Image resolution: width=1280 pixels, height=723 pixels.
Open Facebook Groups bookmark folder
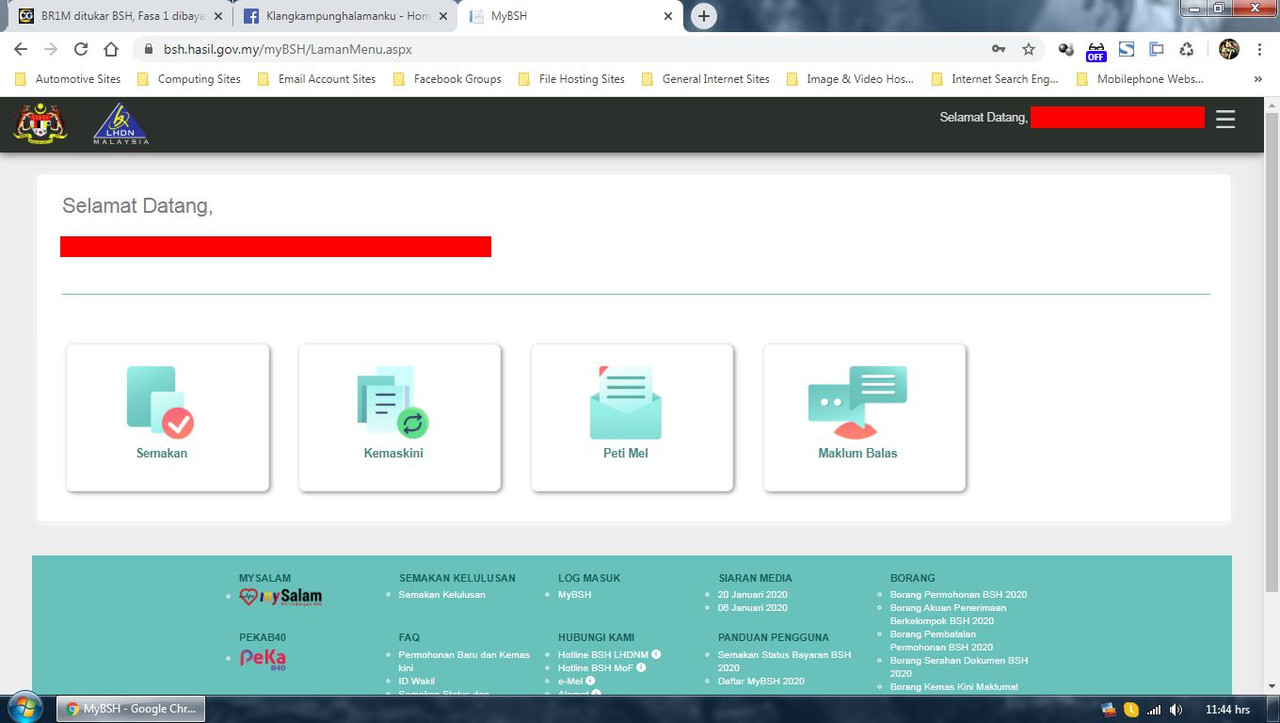[447, 79]
